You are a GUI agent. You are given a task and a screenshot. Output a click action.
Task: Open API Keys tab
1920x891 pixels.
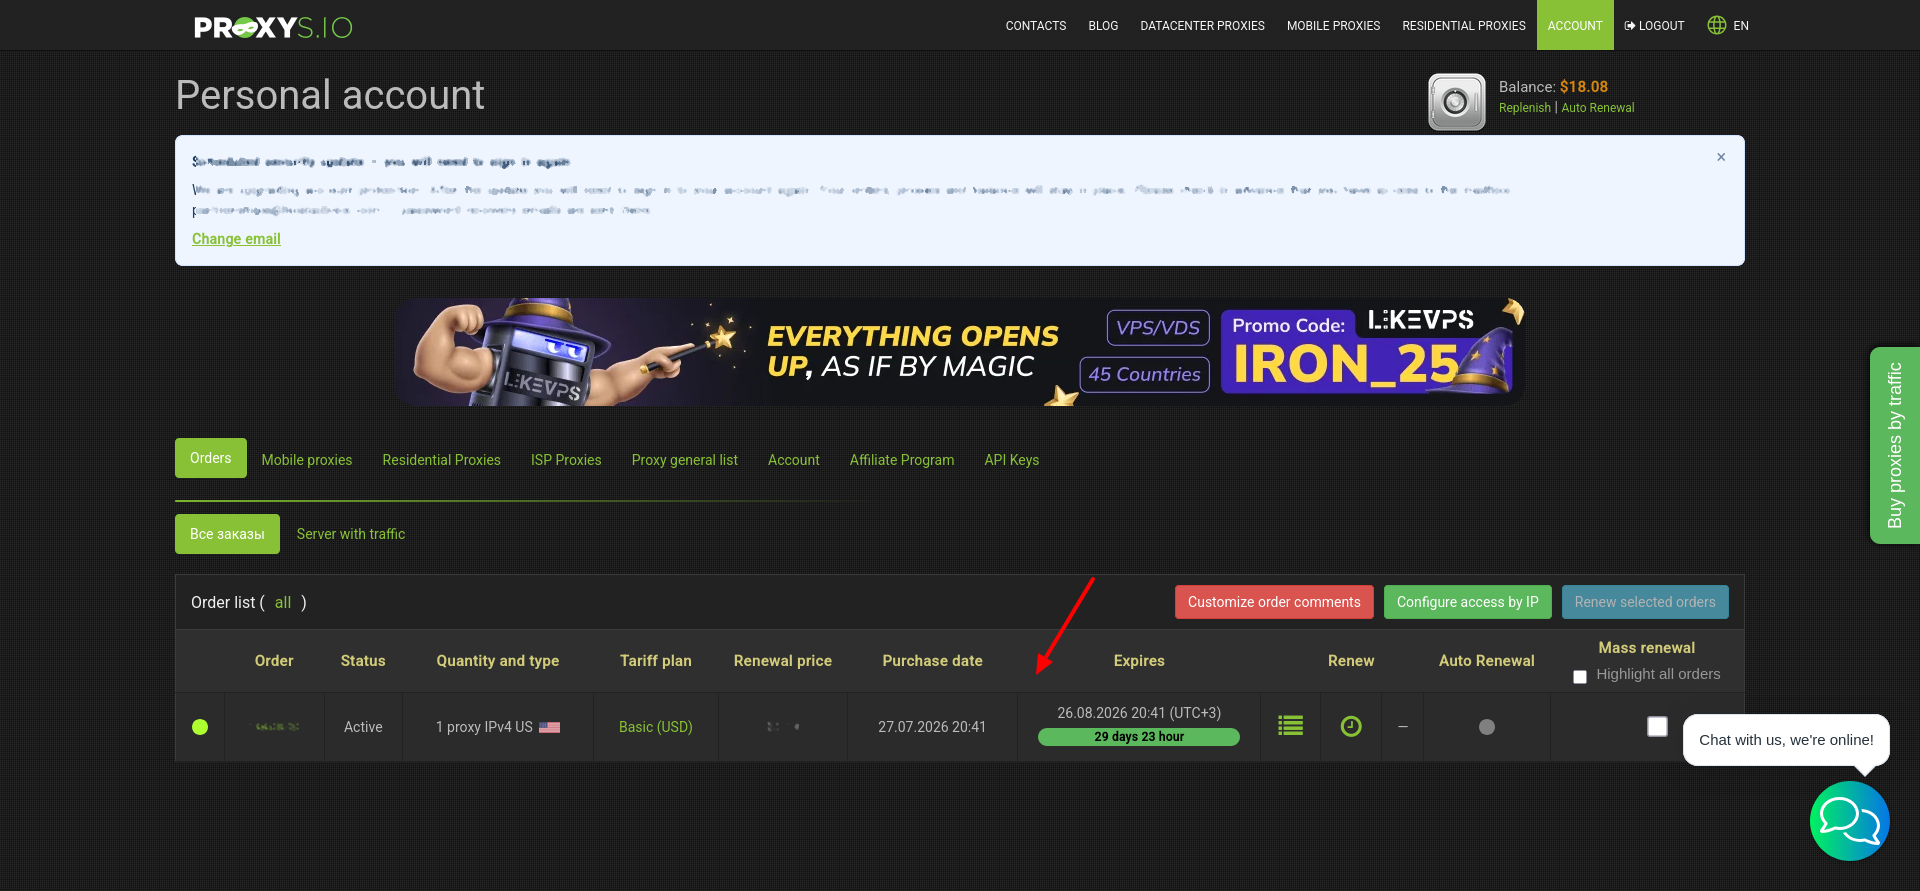[1012, 460]
